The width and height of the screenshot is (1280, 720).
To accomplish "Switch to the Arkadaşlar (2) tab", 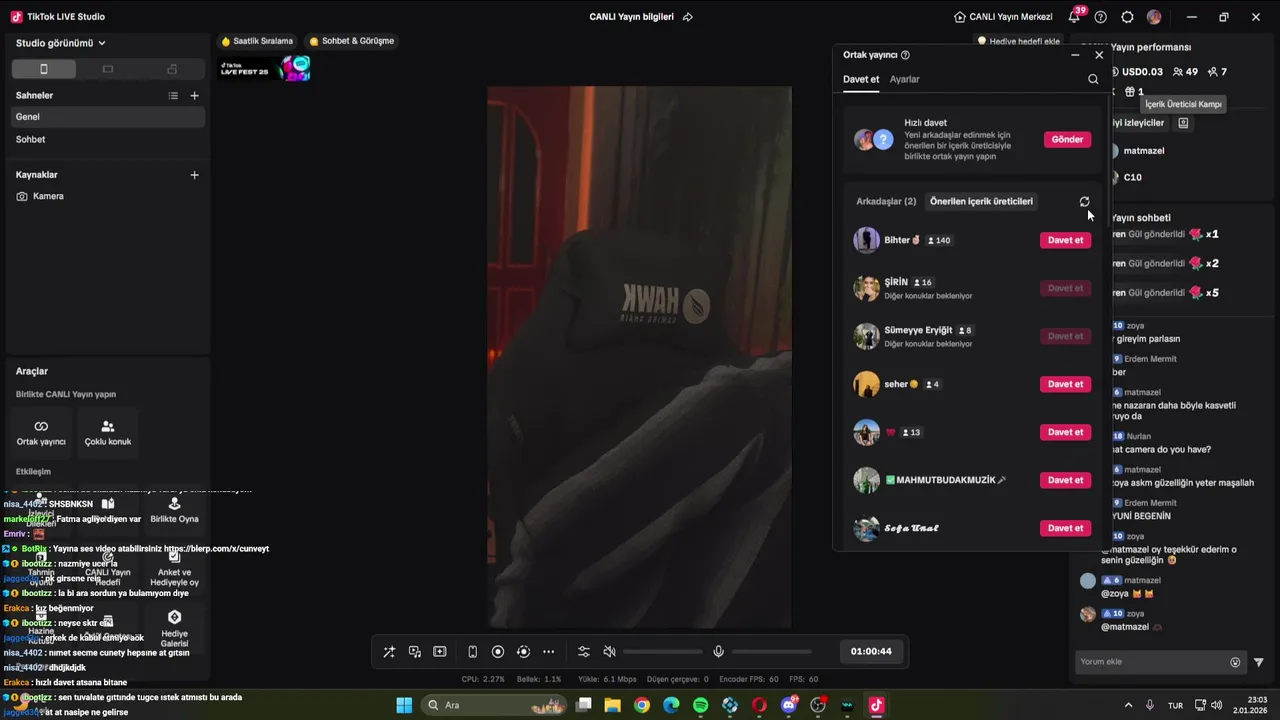I will (x=886, y=201).
